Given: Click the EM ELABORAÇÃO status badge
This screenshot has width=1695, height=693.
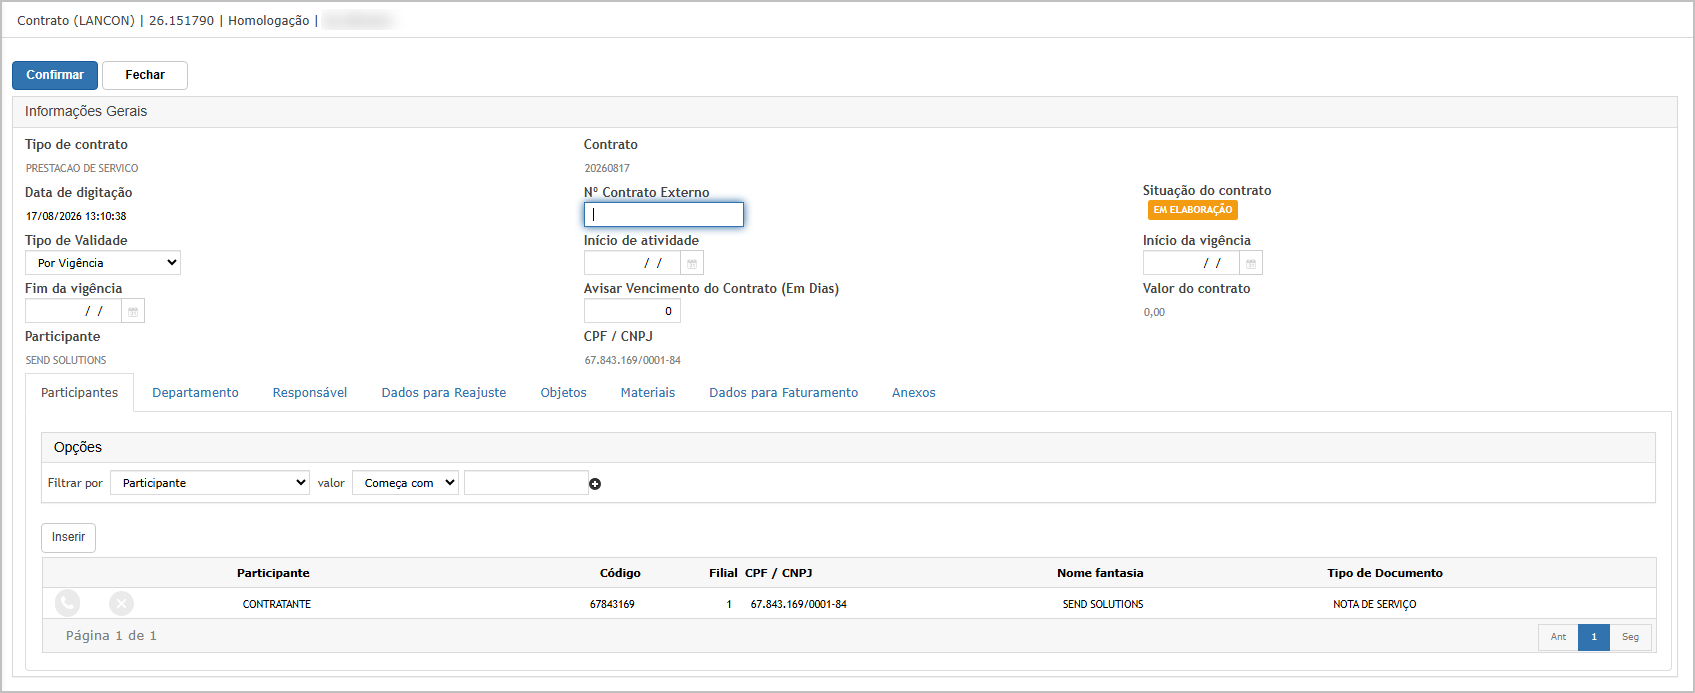Looking at the screenshot, I should click(x=1193, y=210).
